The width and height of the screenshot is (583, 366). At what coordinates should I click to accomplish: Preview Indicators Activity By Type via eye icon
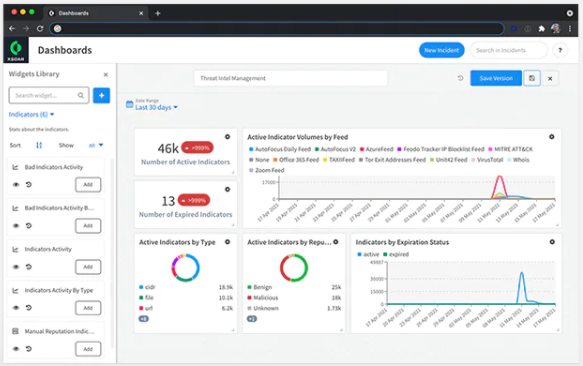point(16,308)
